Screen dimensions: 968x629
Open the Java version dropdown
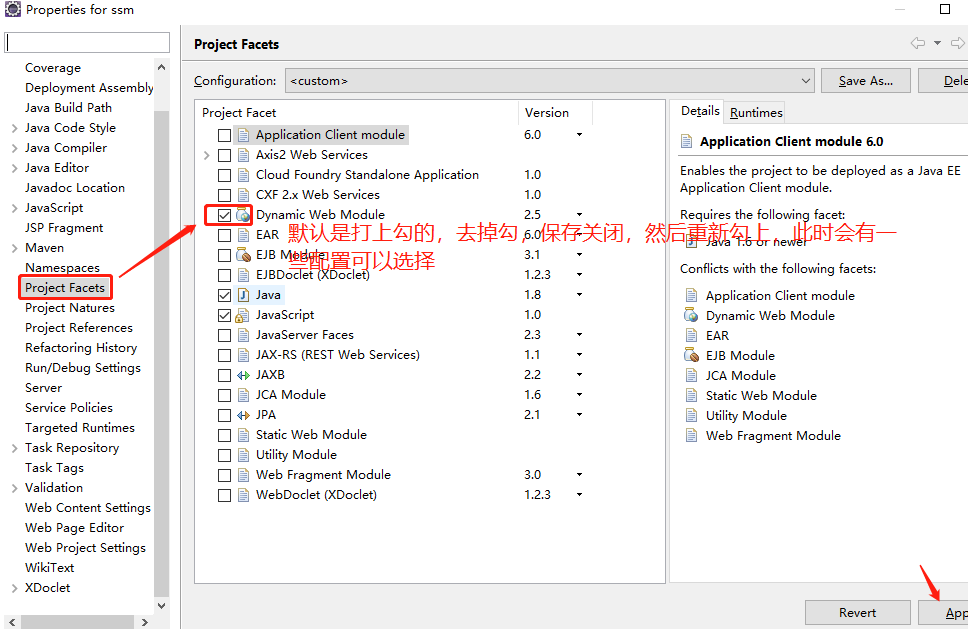[x=579, y=295]
